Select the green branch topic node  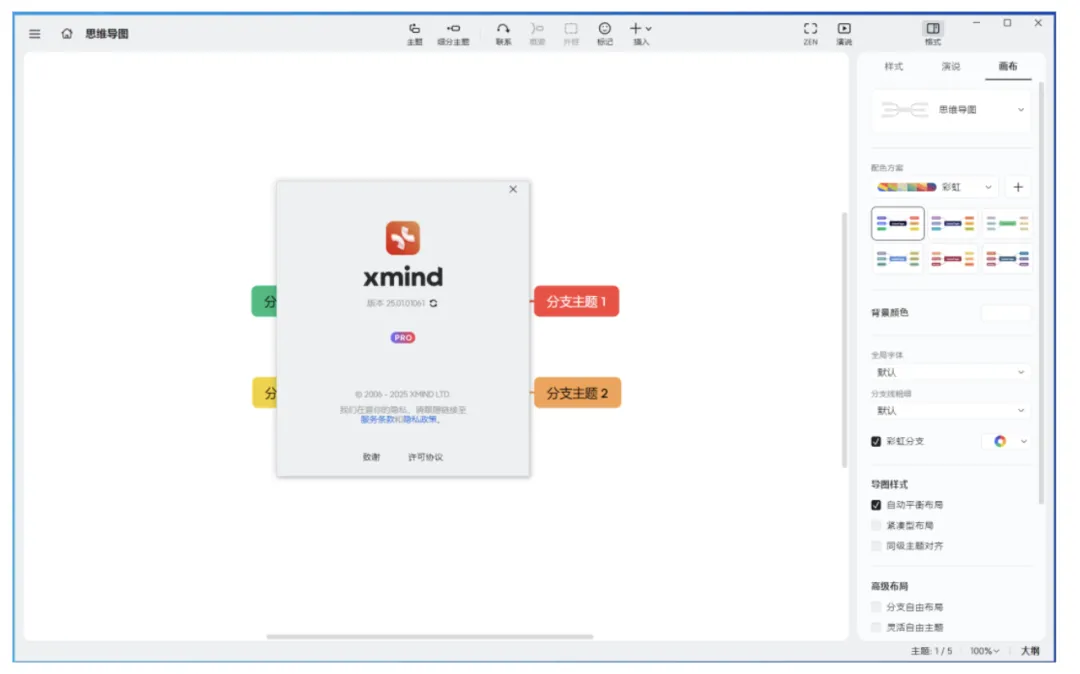pos(264,302)
